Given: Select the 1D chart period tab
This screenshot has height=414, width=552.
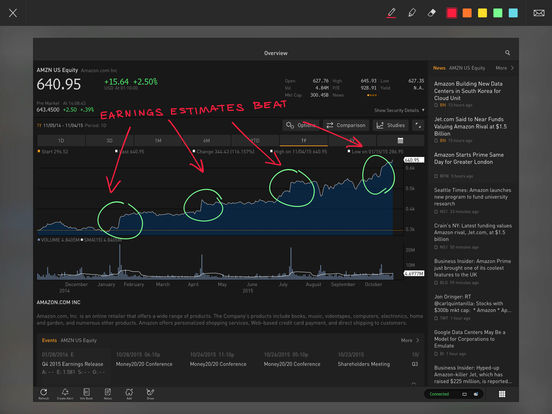Looking at the screenshot, I should pyautogui.click(x=61, y=140).
